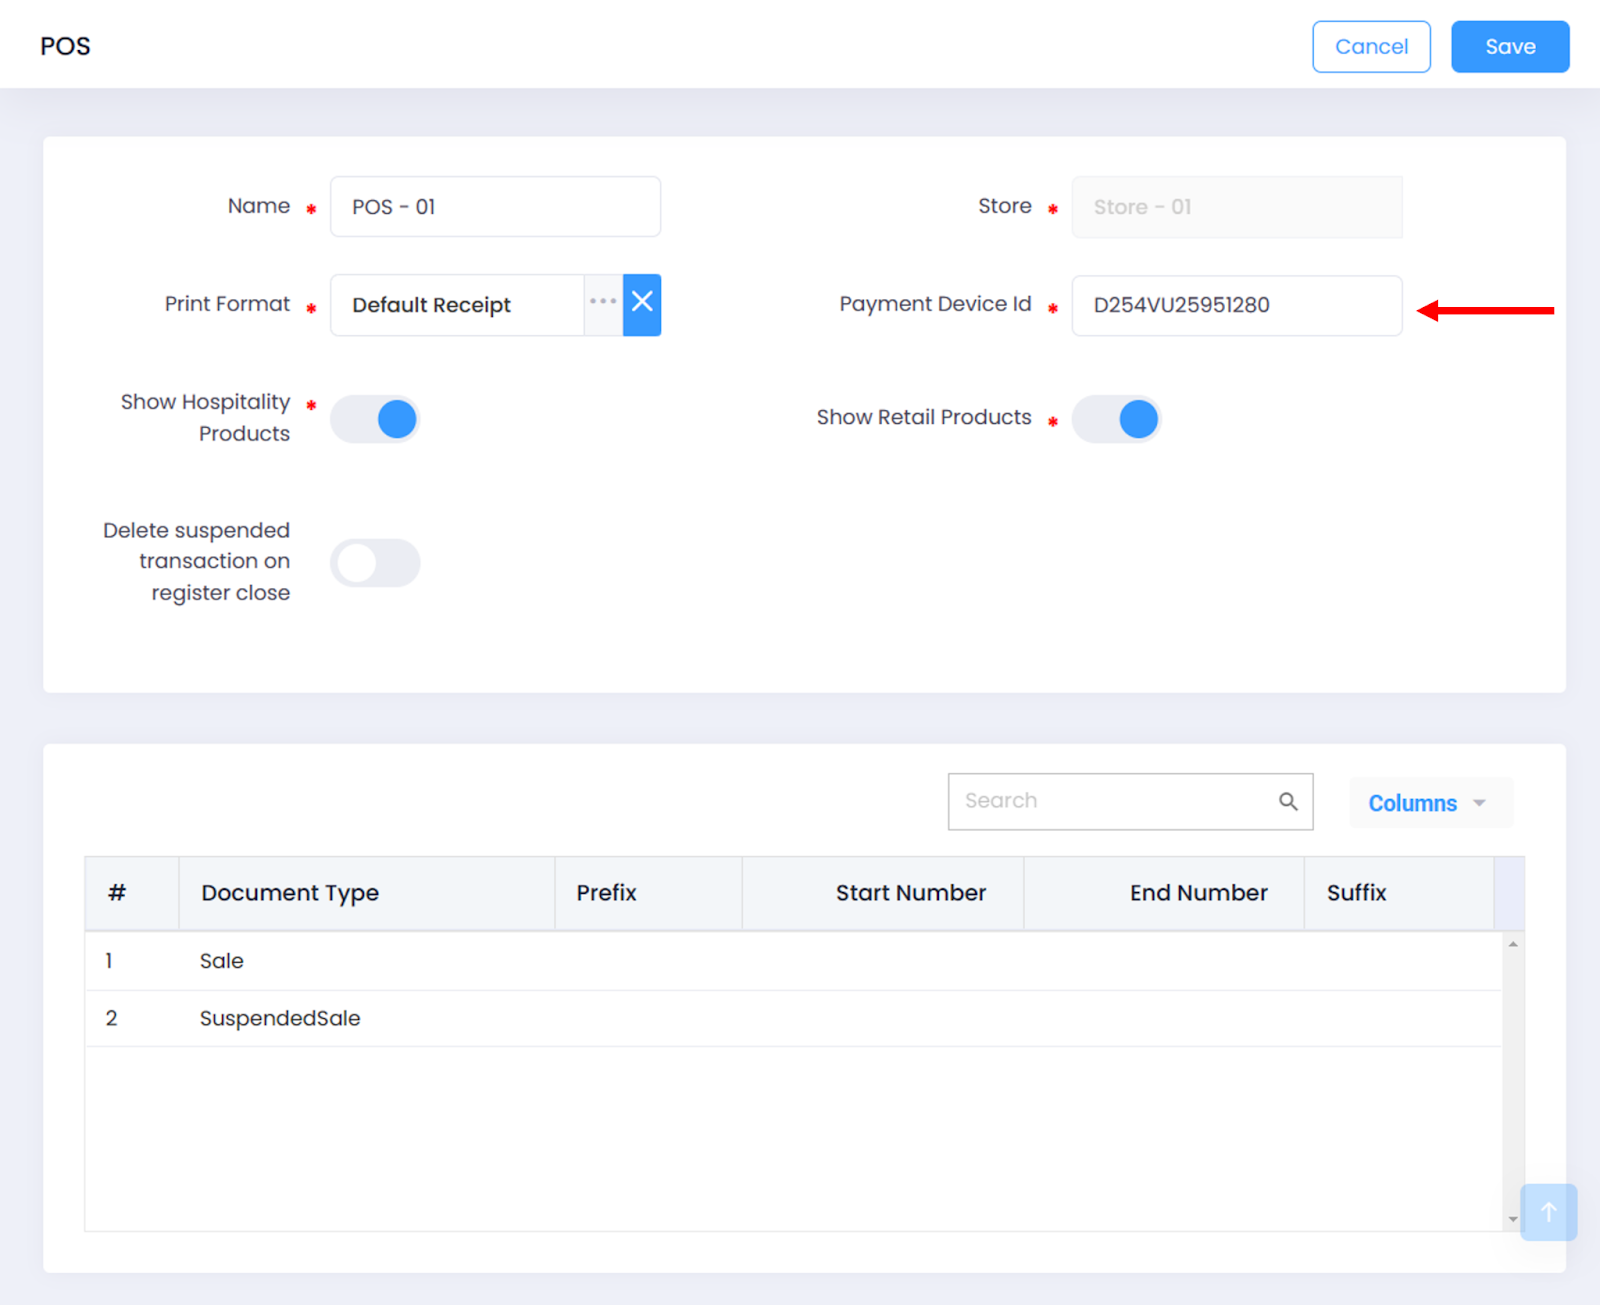Save the POS settings
1600x1305 pixels.
pyautogui.click(x=1509, y=47)
